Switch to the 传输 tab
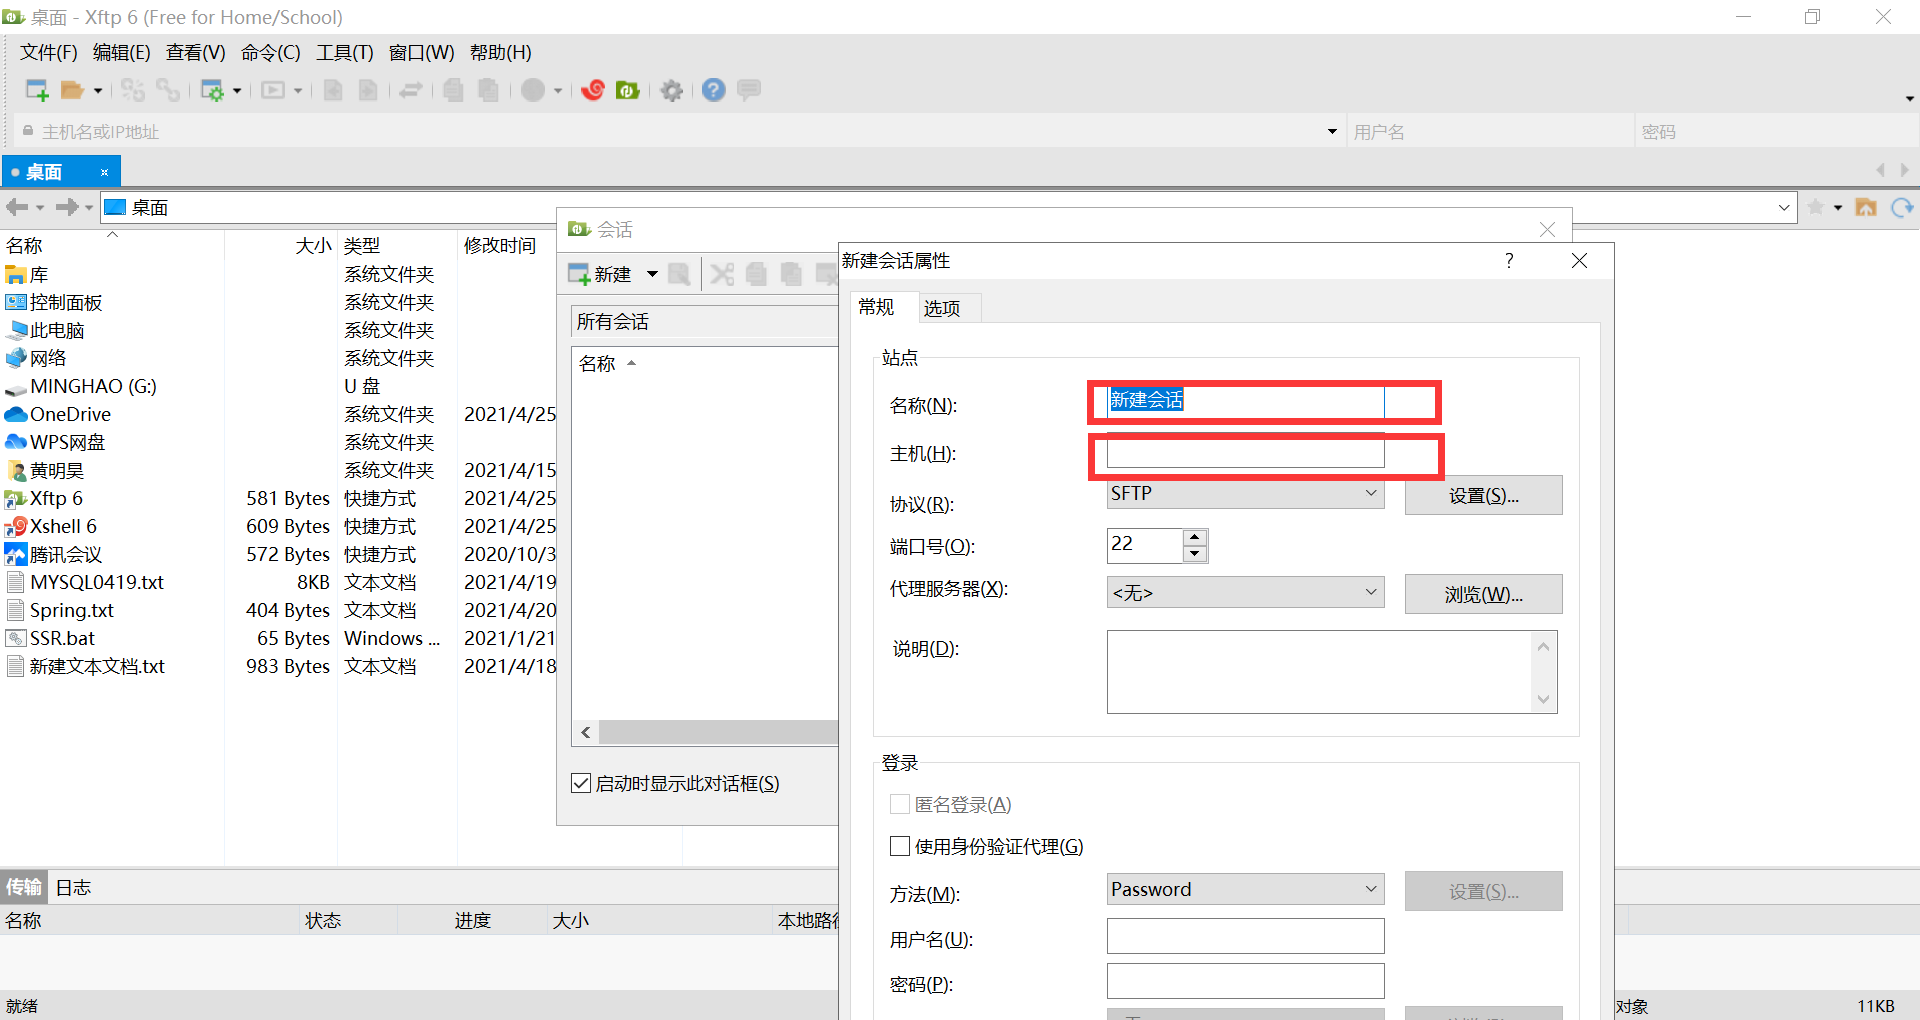The height and width of the screenshot is (1020, 1920). (x=23, y=887)
